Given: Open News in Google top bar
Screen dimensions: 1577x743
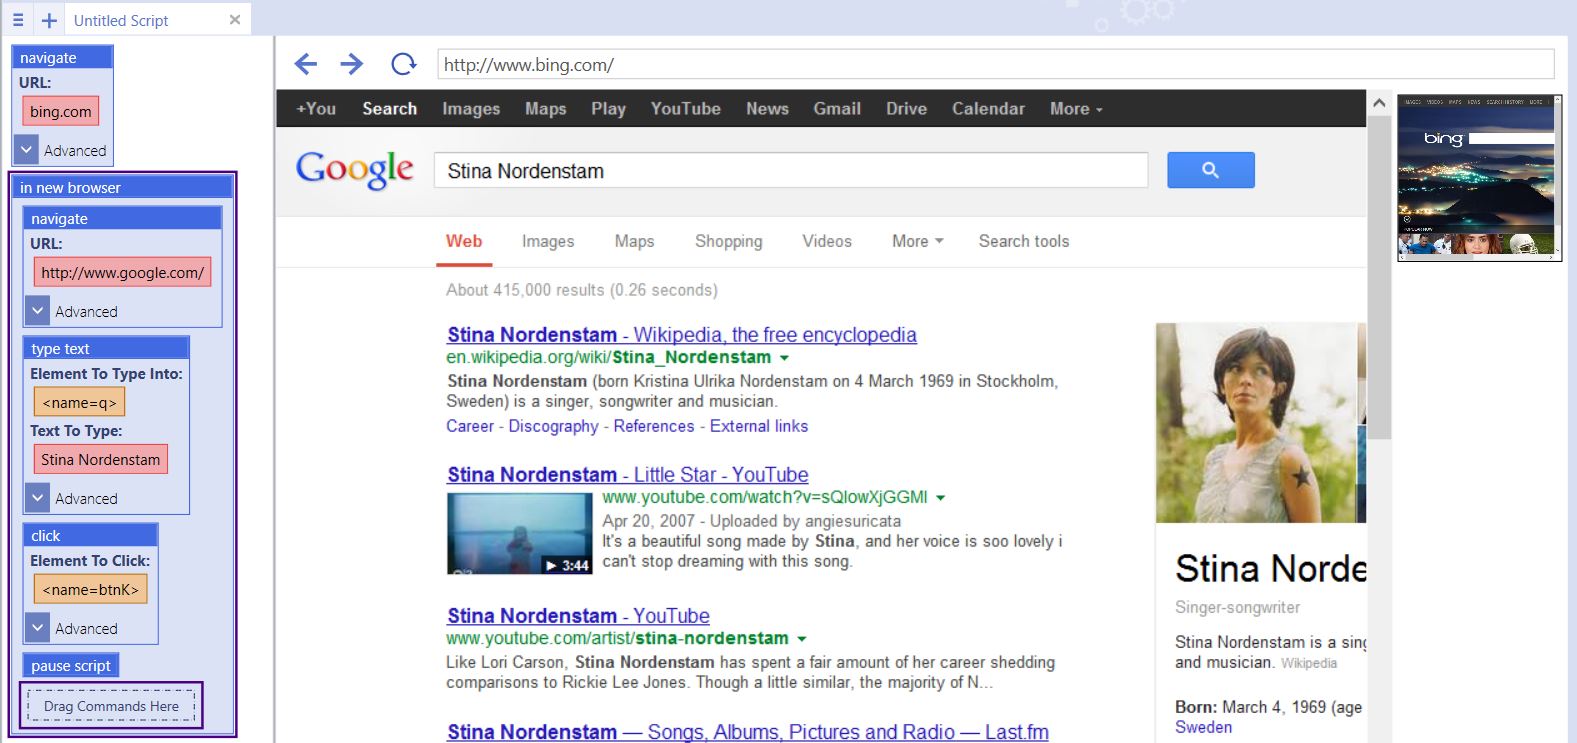Looking at the screenshot, I should (767, 109).
